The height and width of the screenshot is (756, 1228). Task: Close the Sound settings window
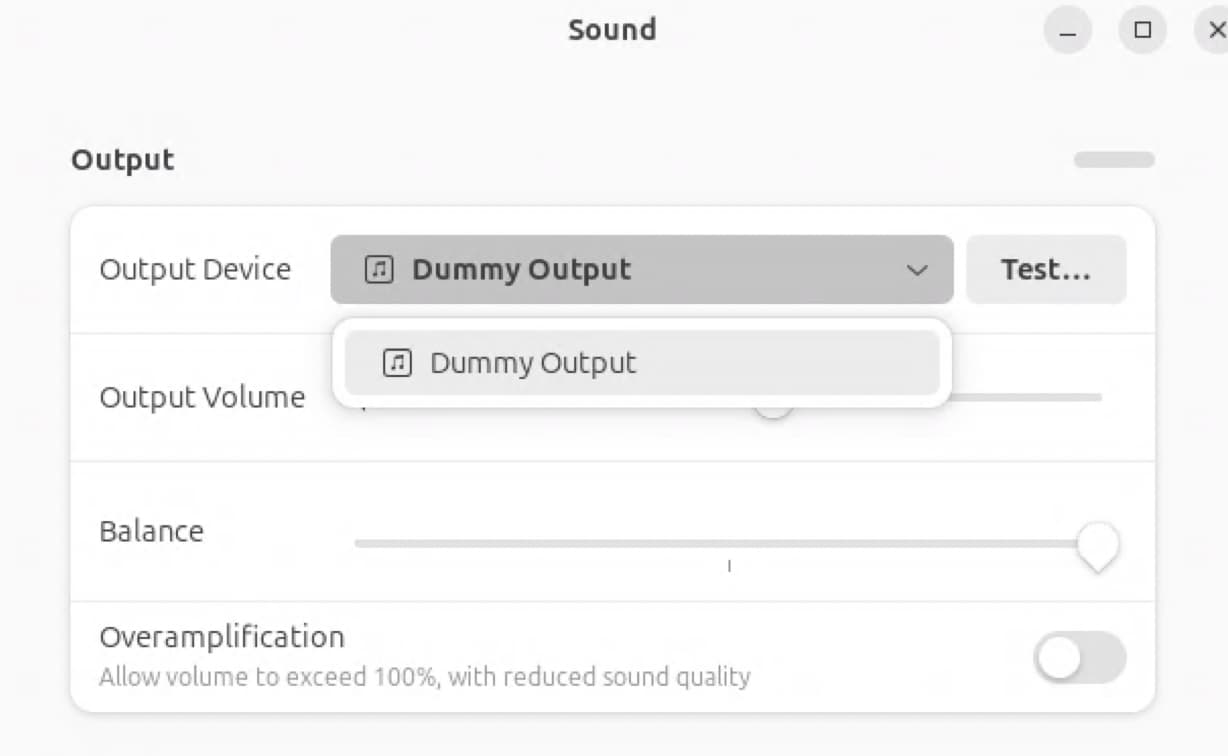point(1215,31)
